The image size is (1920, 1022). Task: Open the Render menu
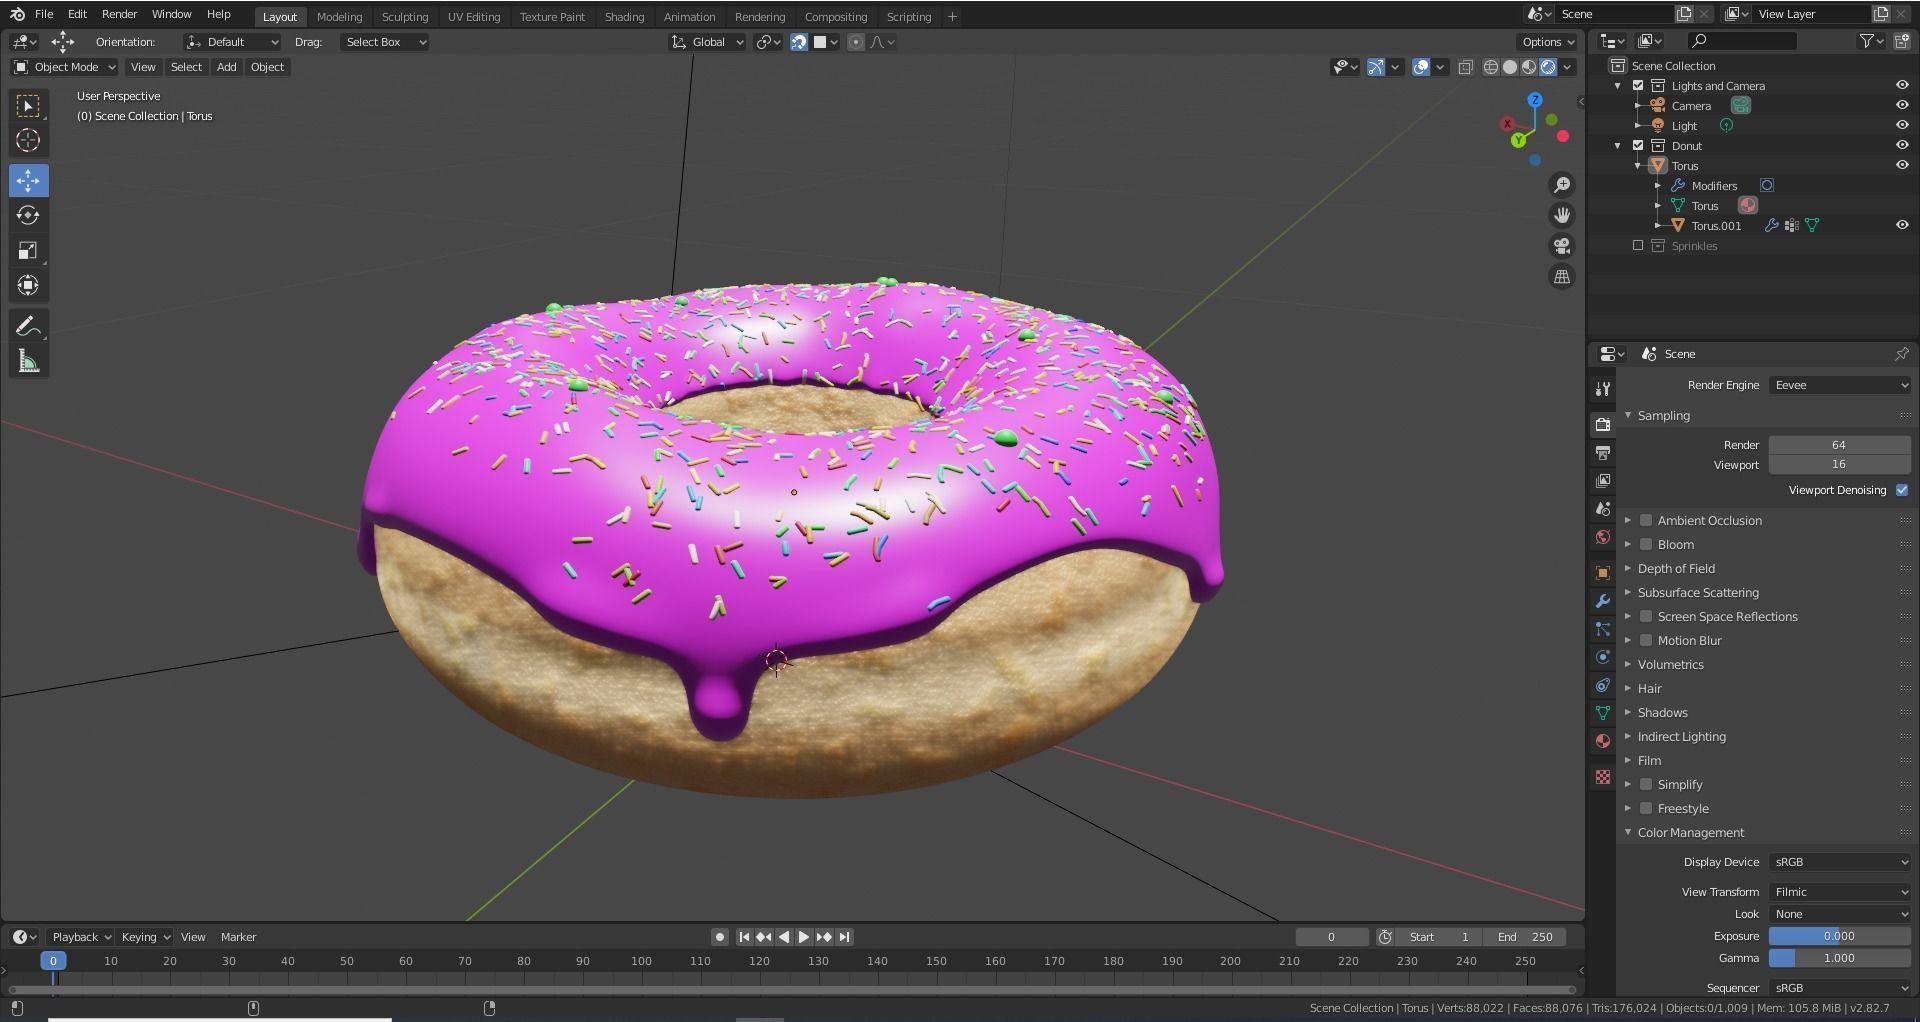coord(119,14)
